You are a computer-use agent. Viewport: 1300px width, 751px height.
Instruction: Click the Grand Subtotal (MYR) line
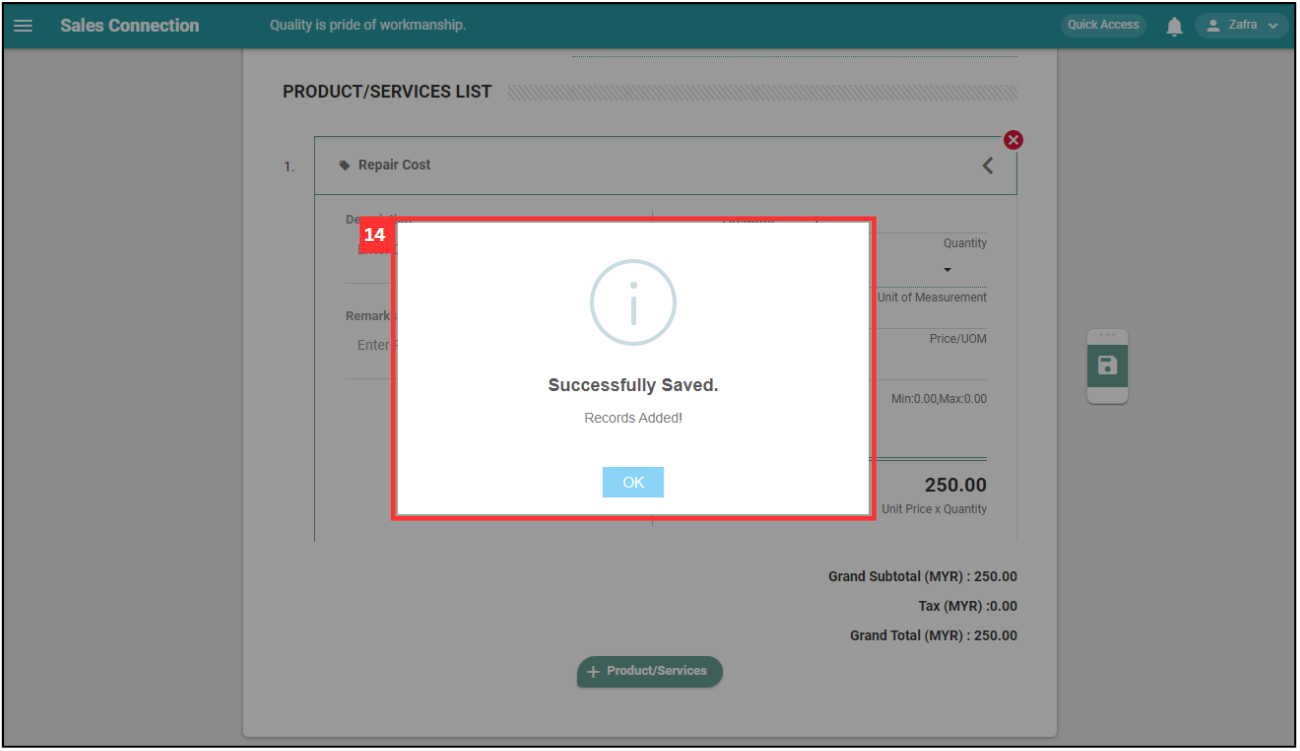coord(922,577)
